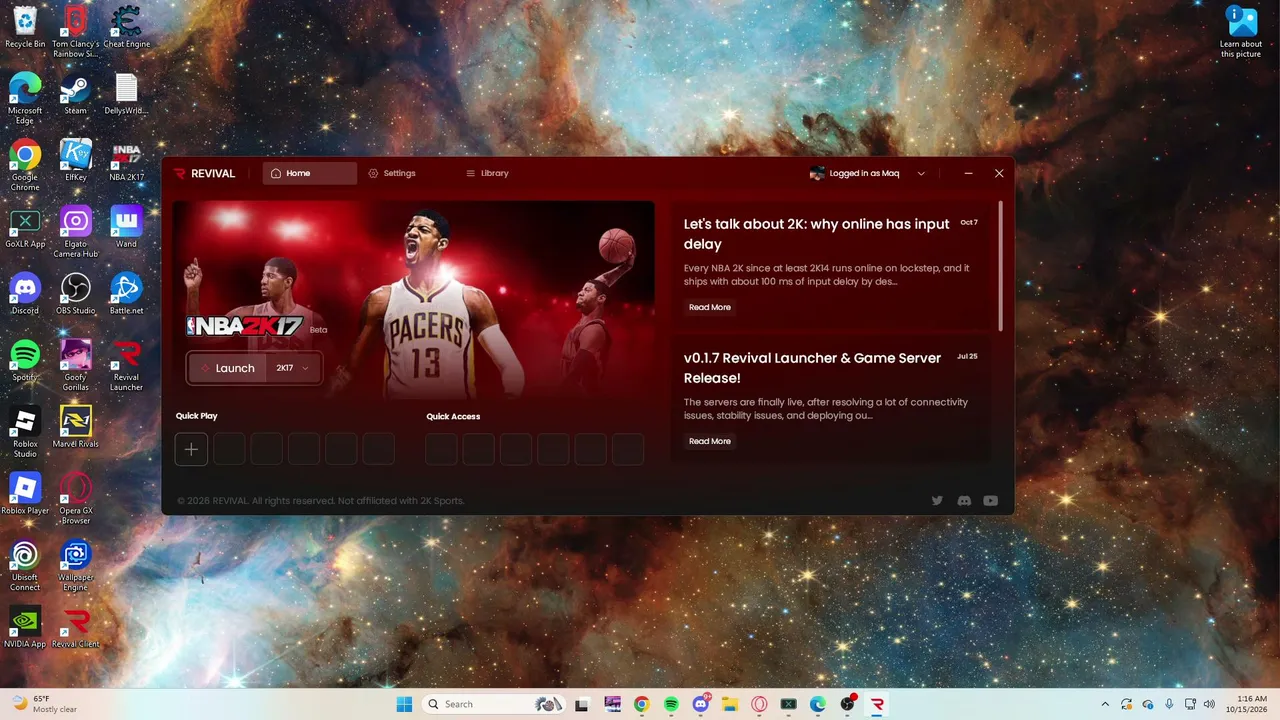Open Revival's YouTube channel icon
The height and width of the screenshot is (720, 1280).
(x=991, y=500)
